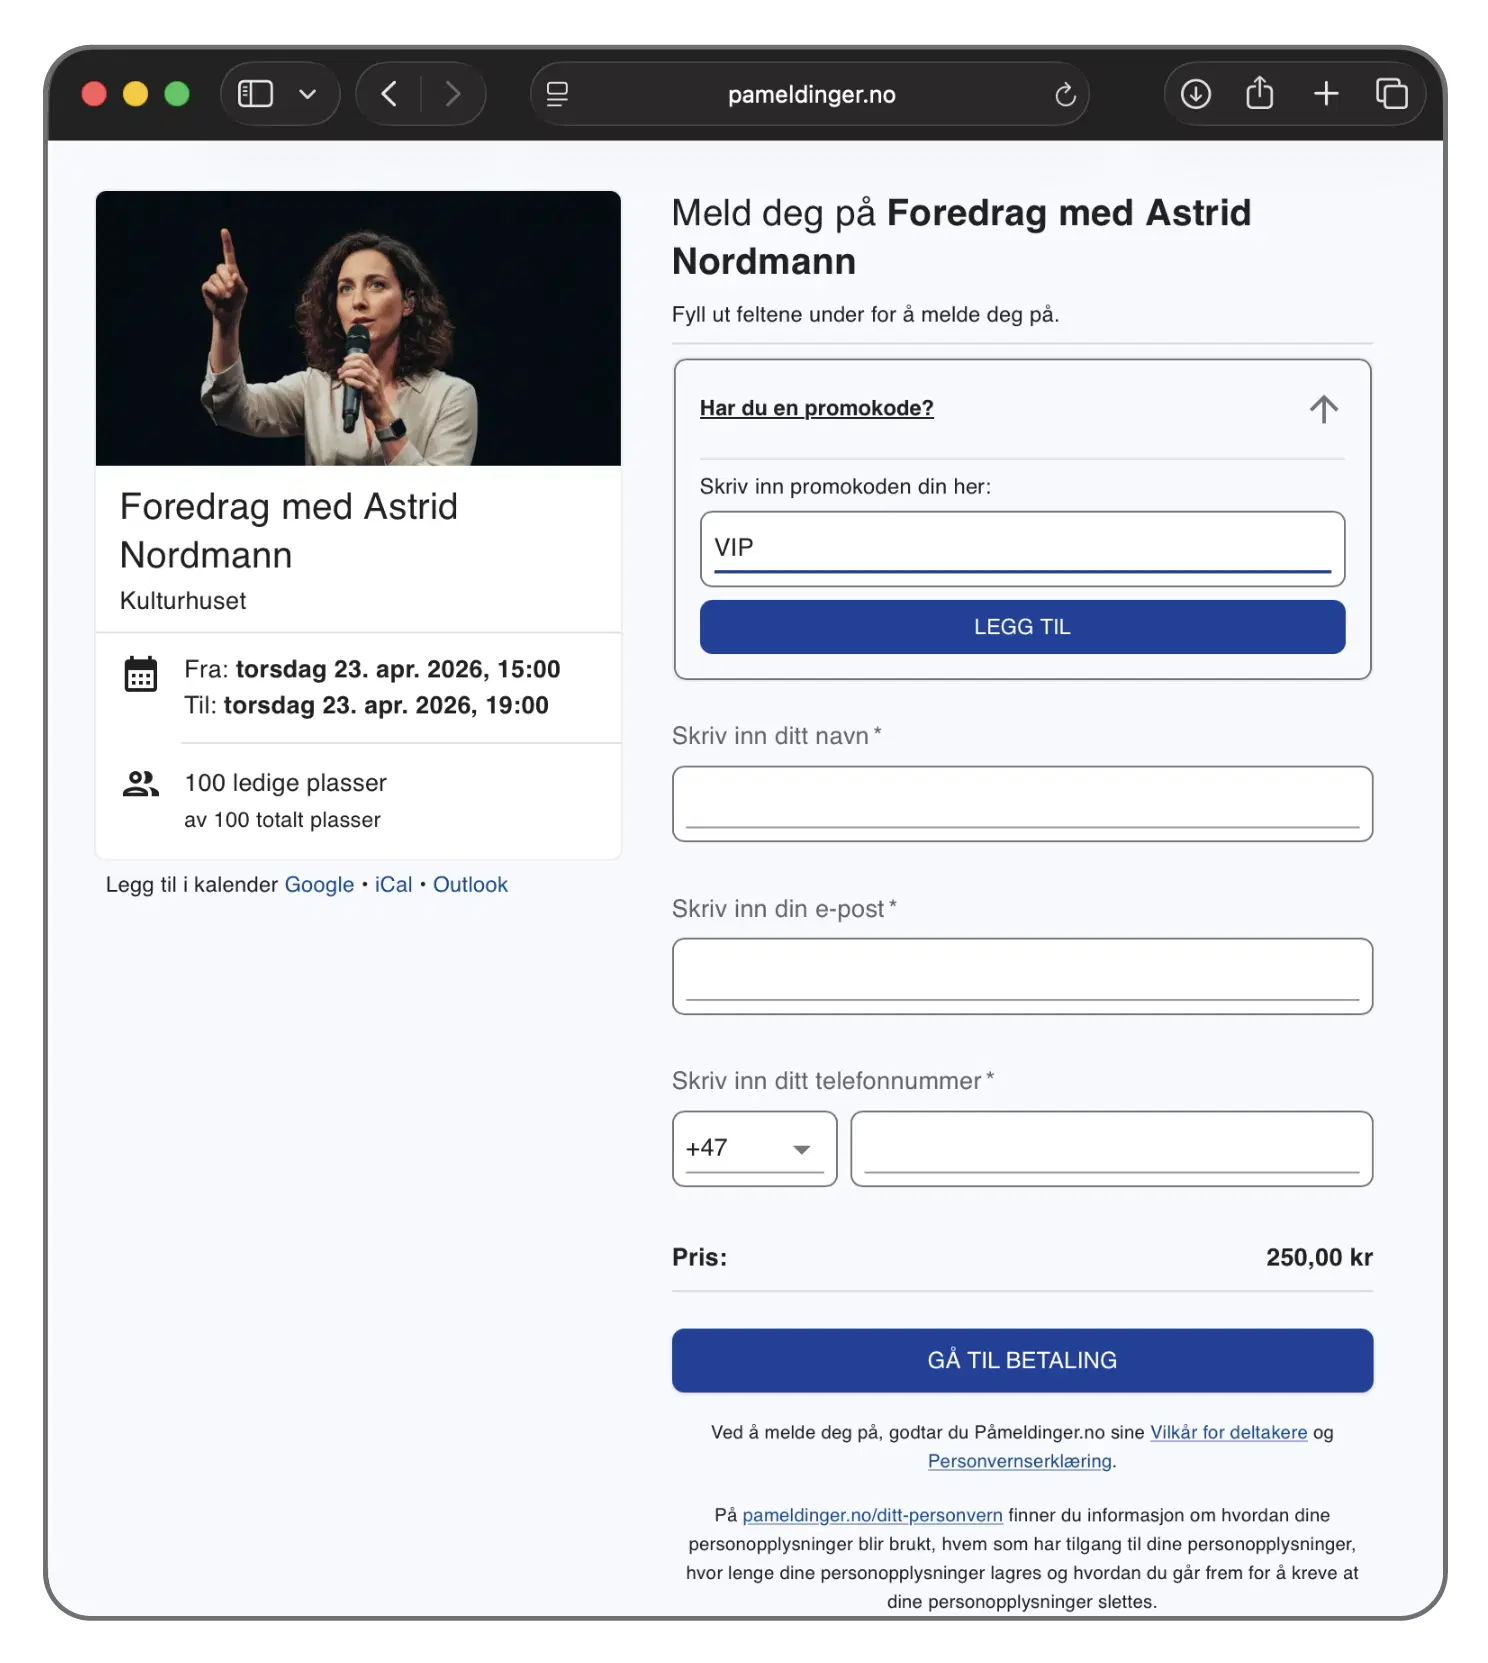This screenshot has width=1488, height=1663.
Task: Open the Vilkår for deltakere link
Action: (1228, 1432)
